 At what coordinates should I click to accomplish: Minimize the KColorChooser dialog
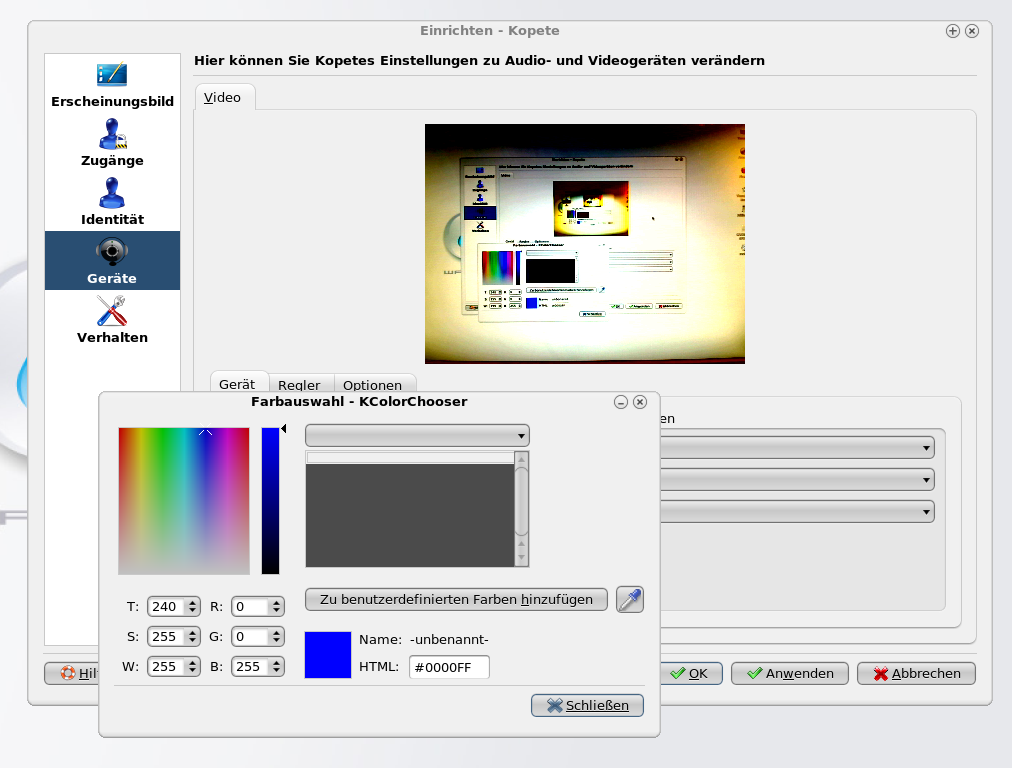621,402
